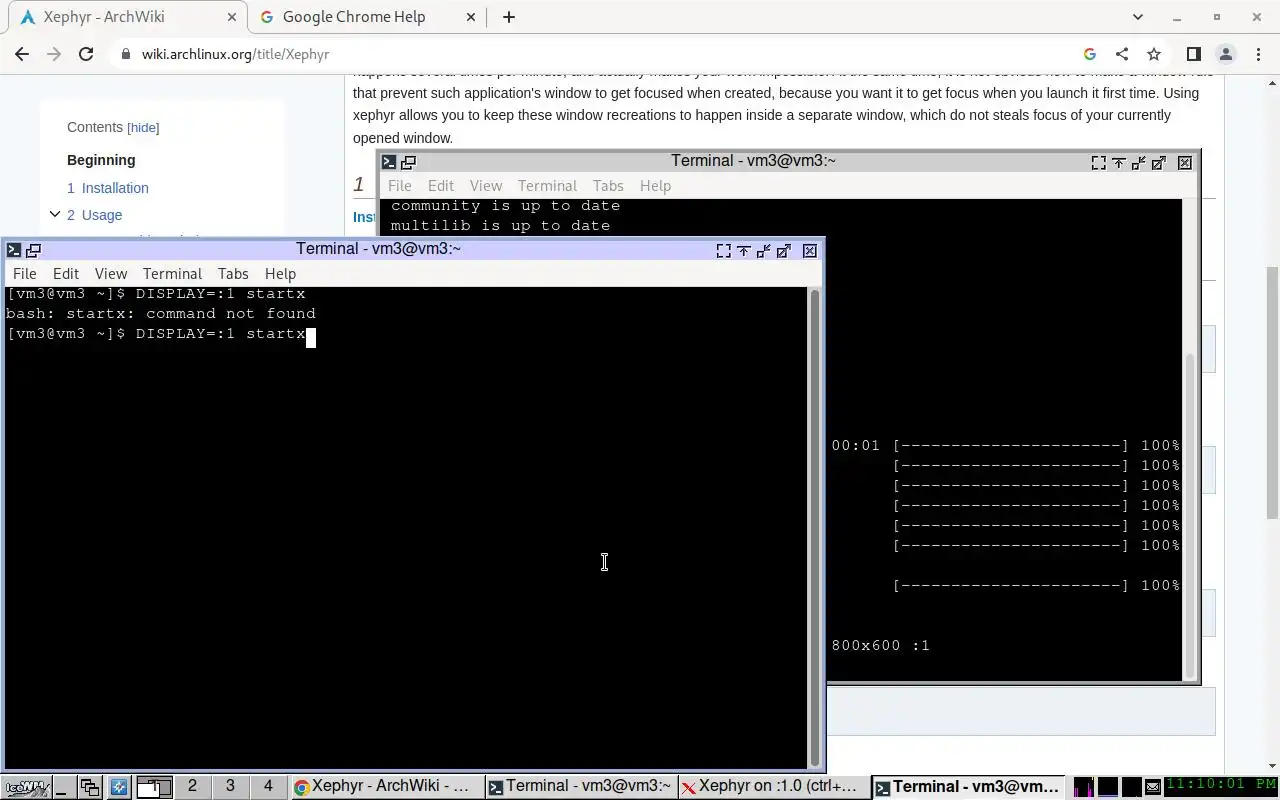Jump to 2 Usage section
Image resolution: width=1280 pixels, height=800 pixels.
click(x=95, y=215)
